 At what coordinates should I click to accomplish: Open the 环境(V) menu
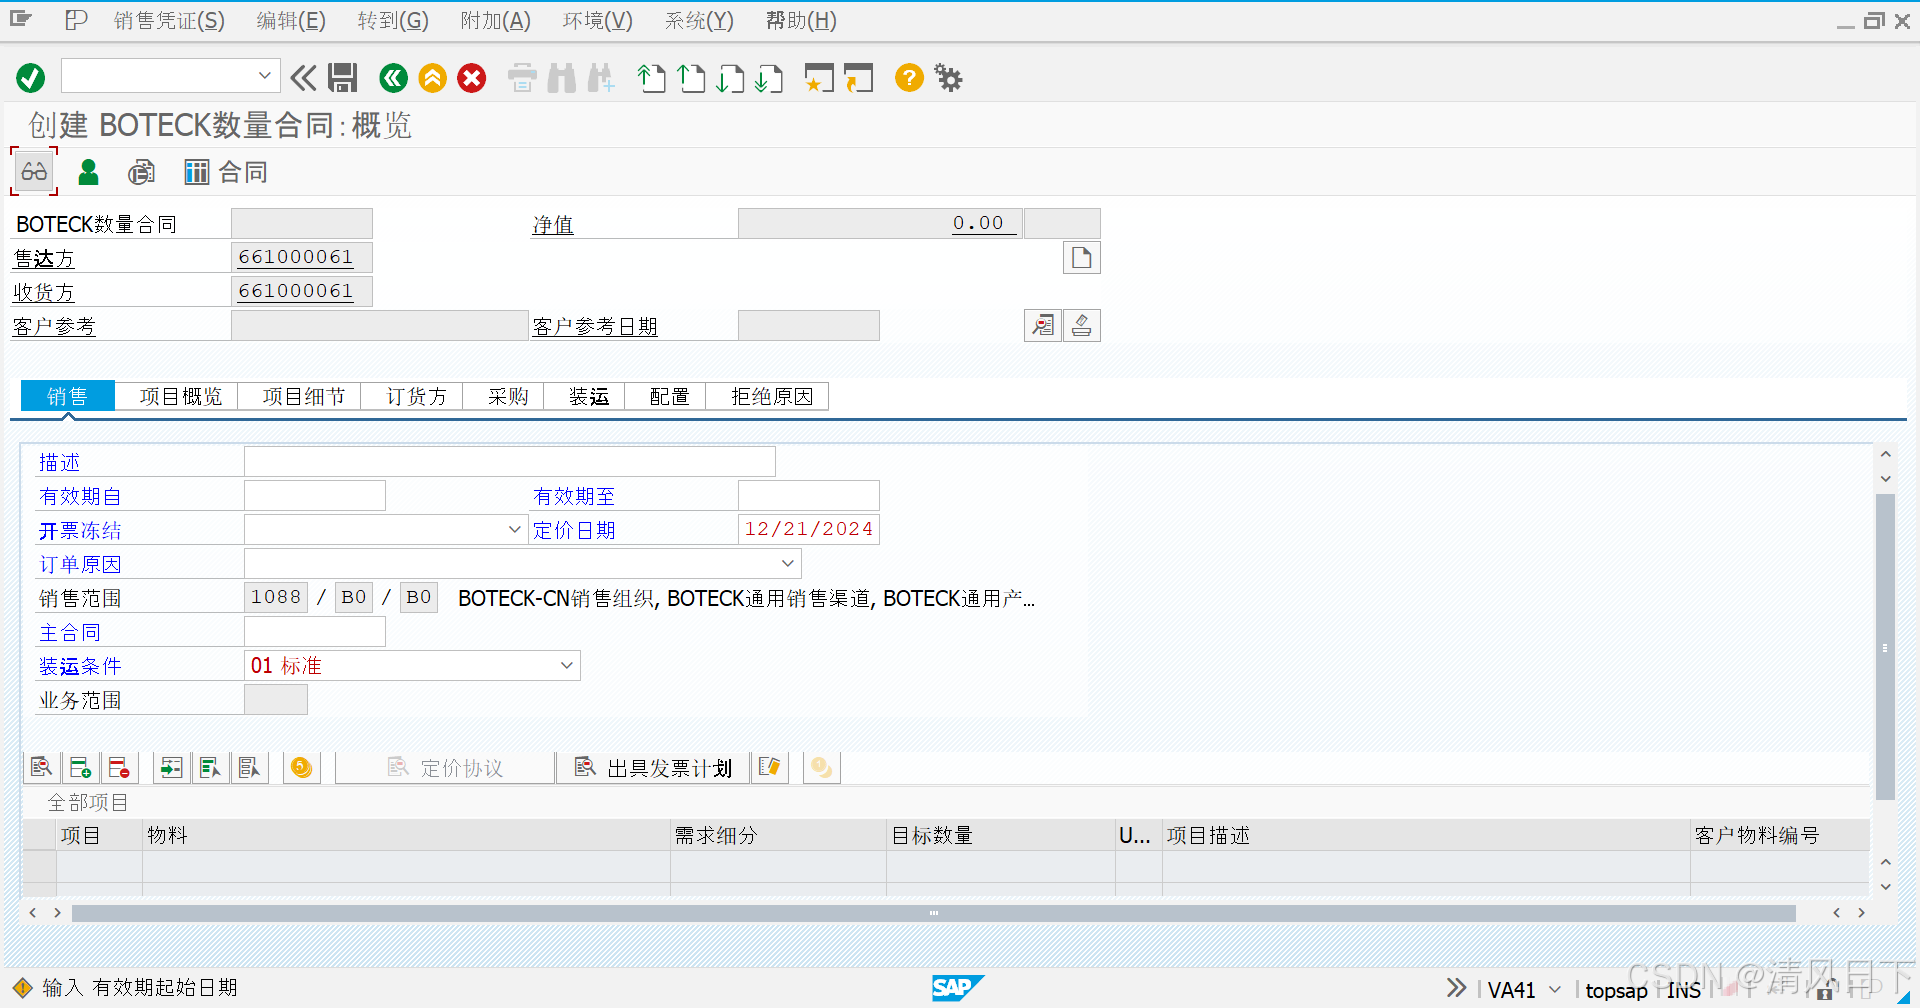click(597, 20)
